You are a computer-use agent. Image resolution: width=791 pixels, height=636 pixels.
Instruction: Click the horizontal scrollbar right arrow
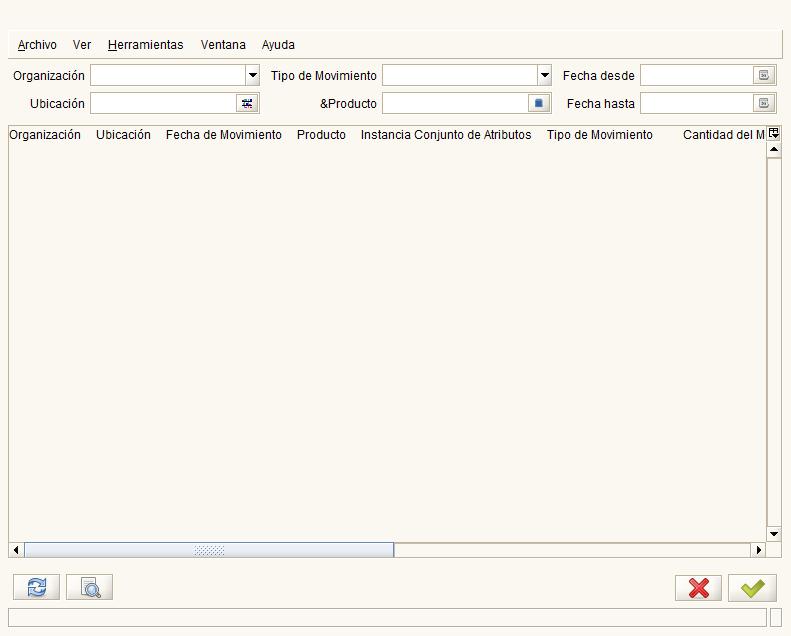point(758,550)
